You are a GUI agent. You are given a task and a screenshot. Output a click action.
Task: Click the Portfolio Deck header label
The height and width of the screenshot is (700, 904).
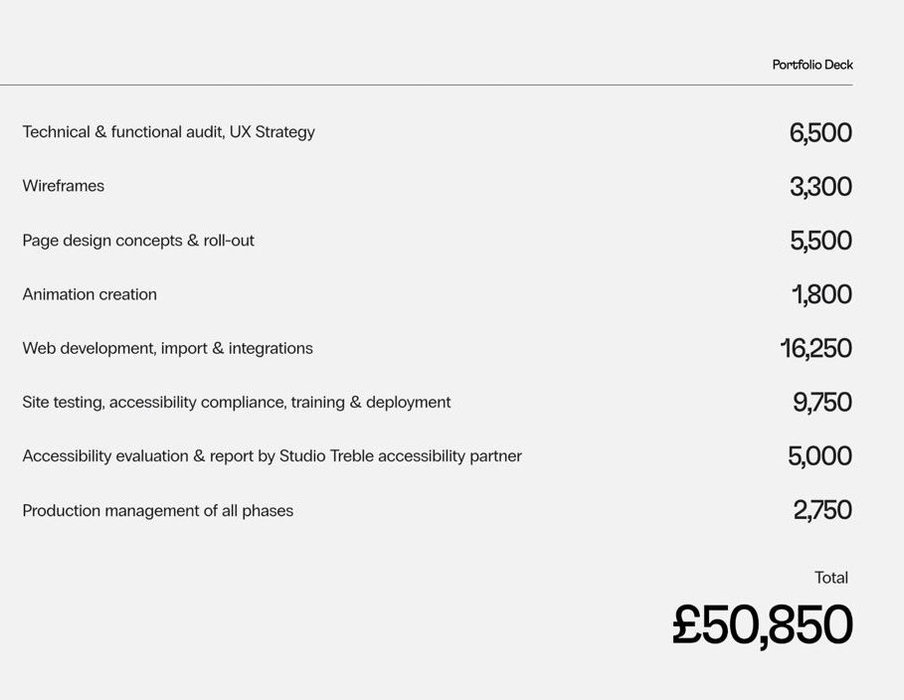coord(812,65)
